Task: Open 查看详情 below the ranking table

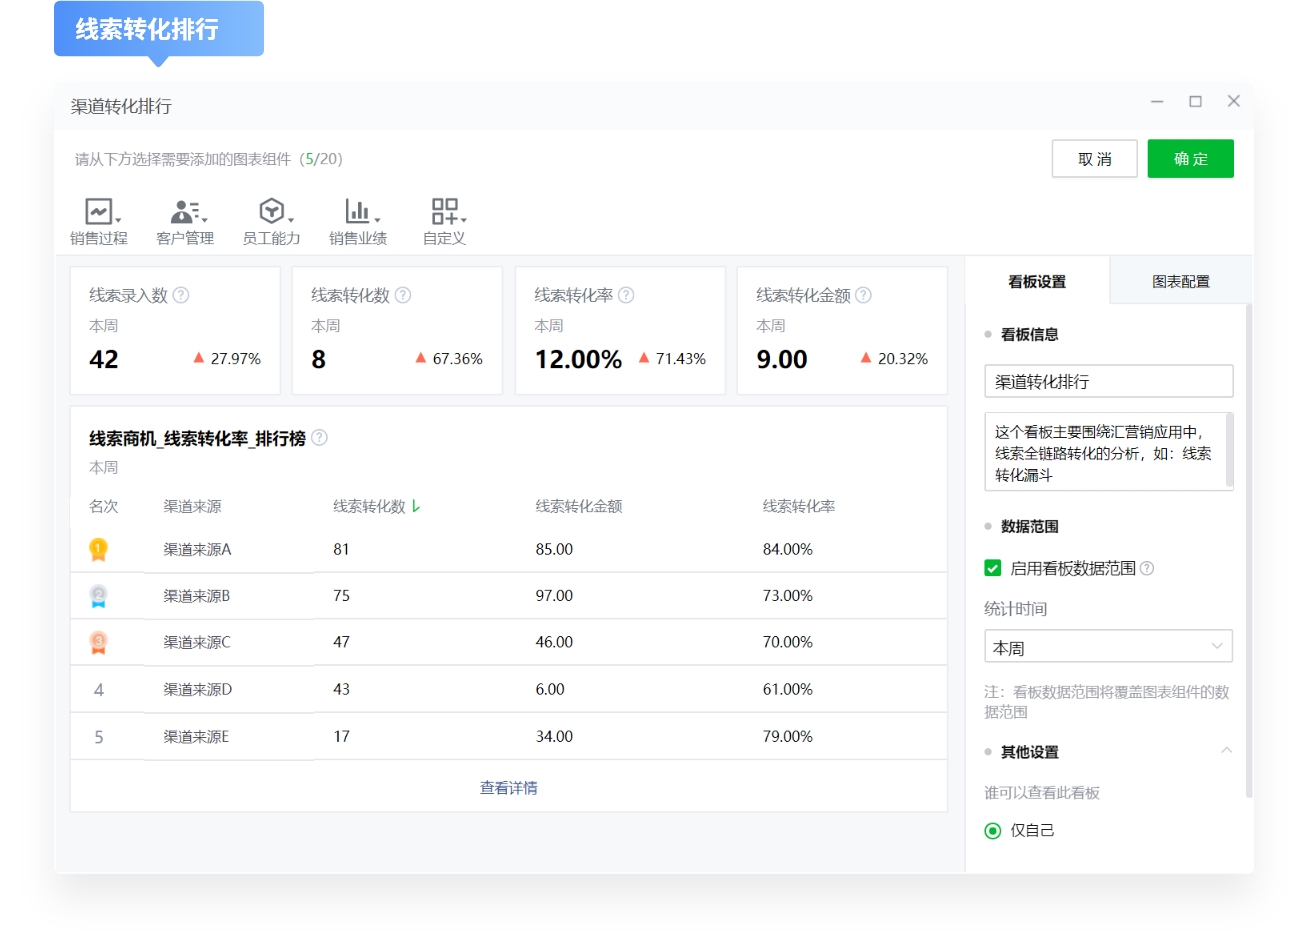Action: point(507,788)
